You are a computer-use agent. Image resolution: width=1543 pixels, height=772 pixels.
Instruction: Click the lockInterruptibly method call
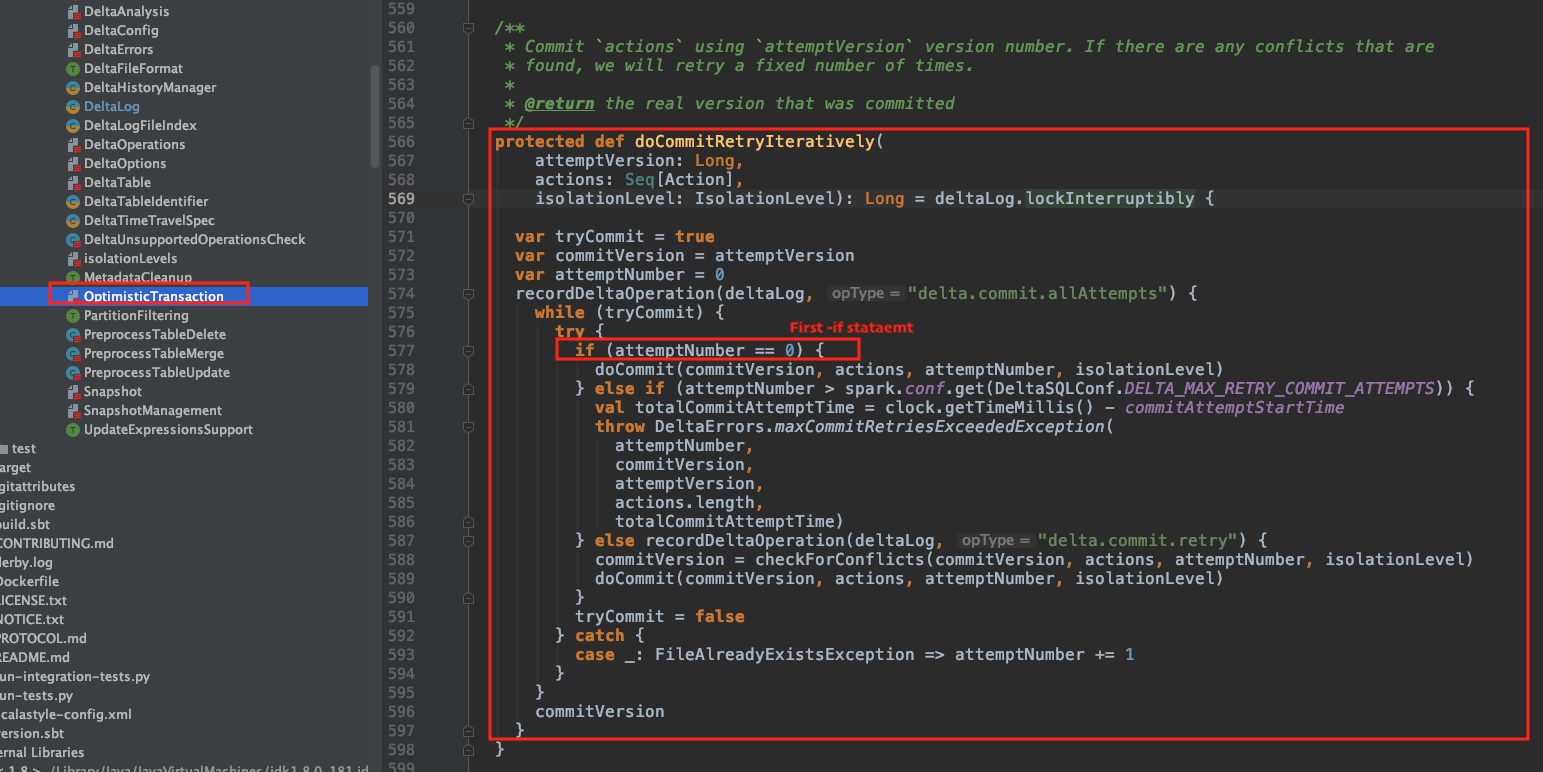[x=1110, y=198]
